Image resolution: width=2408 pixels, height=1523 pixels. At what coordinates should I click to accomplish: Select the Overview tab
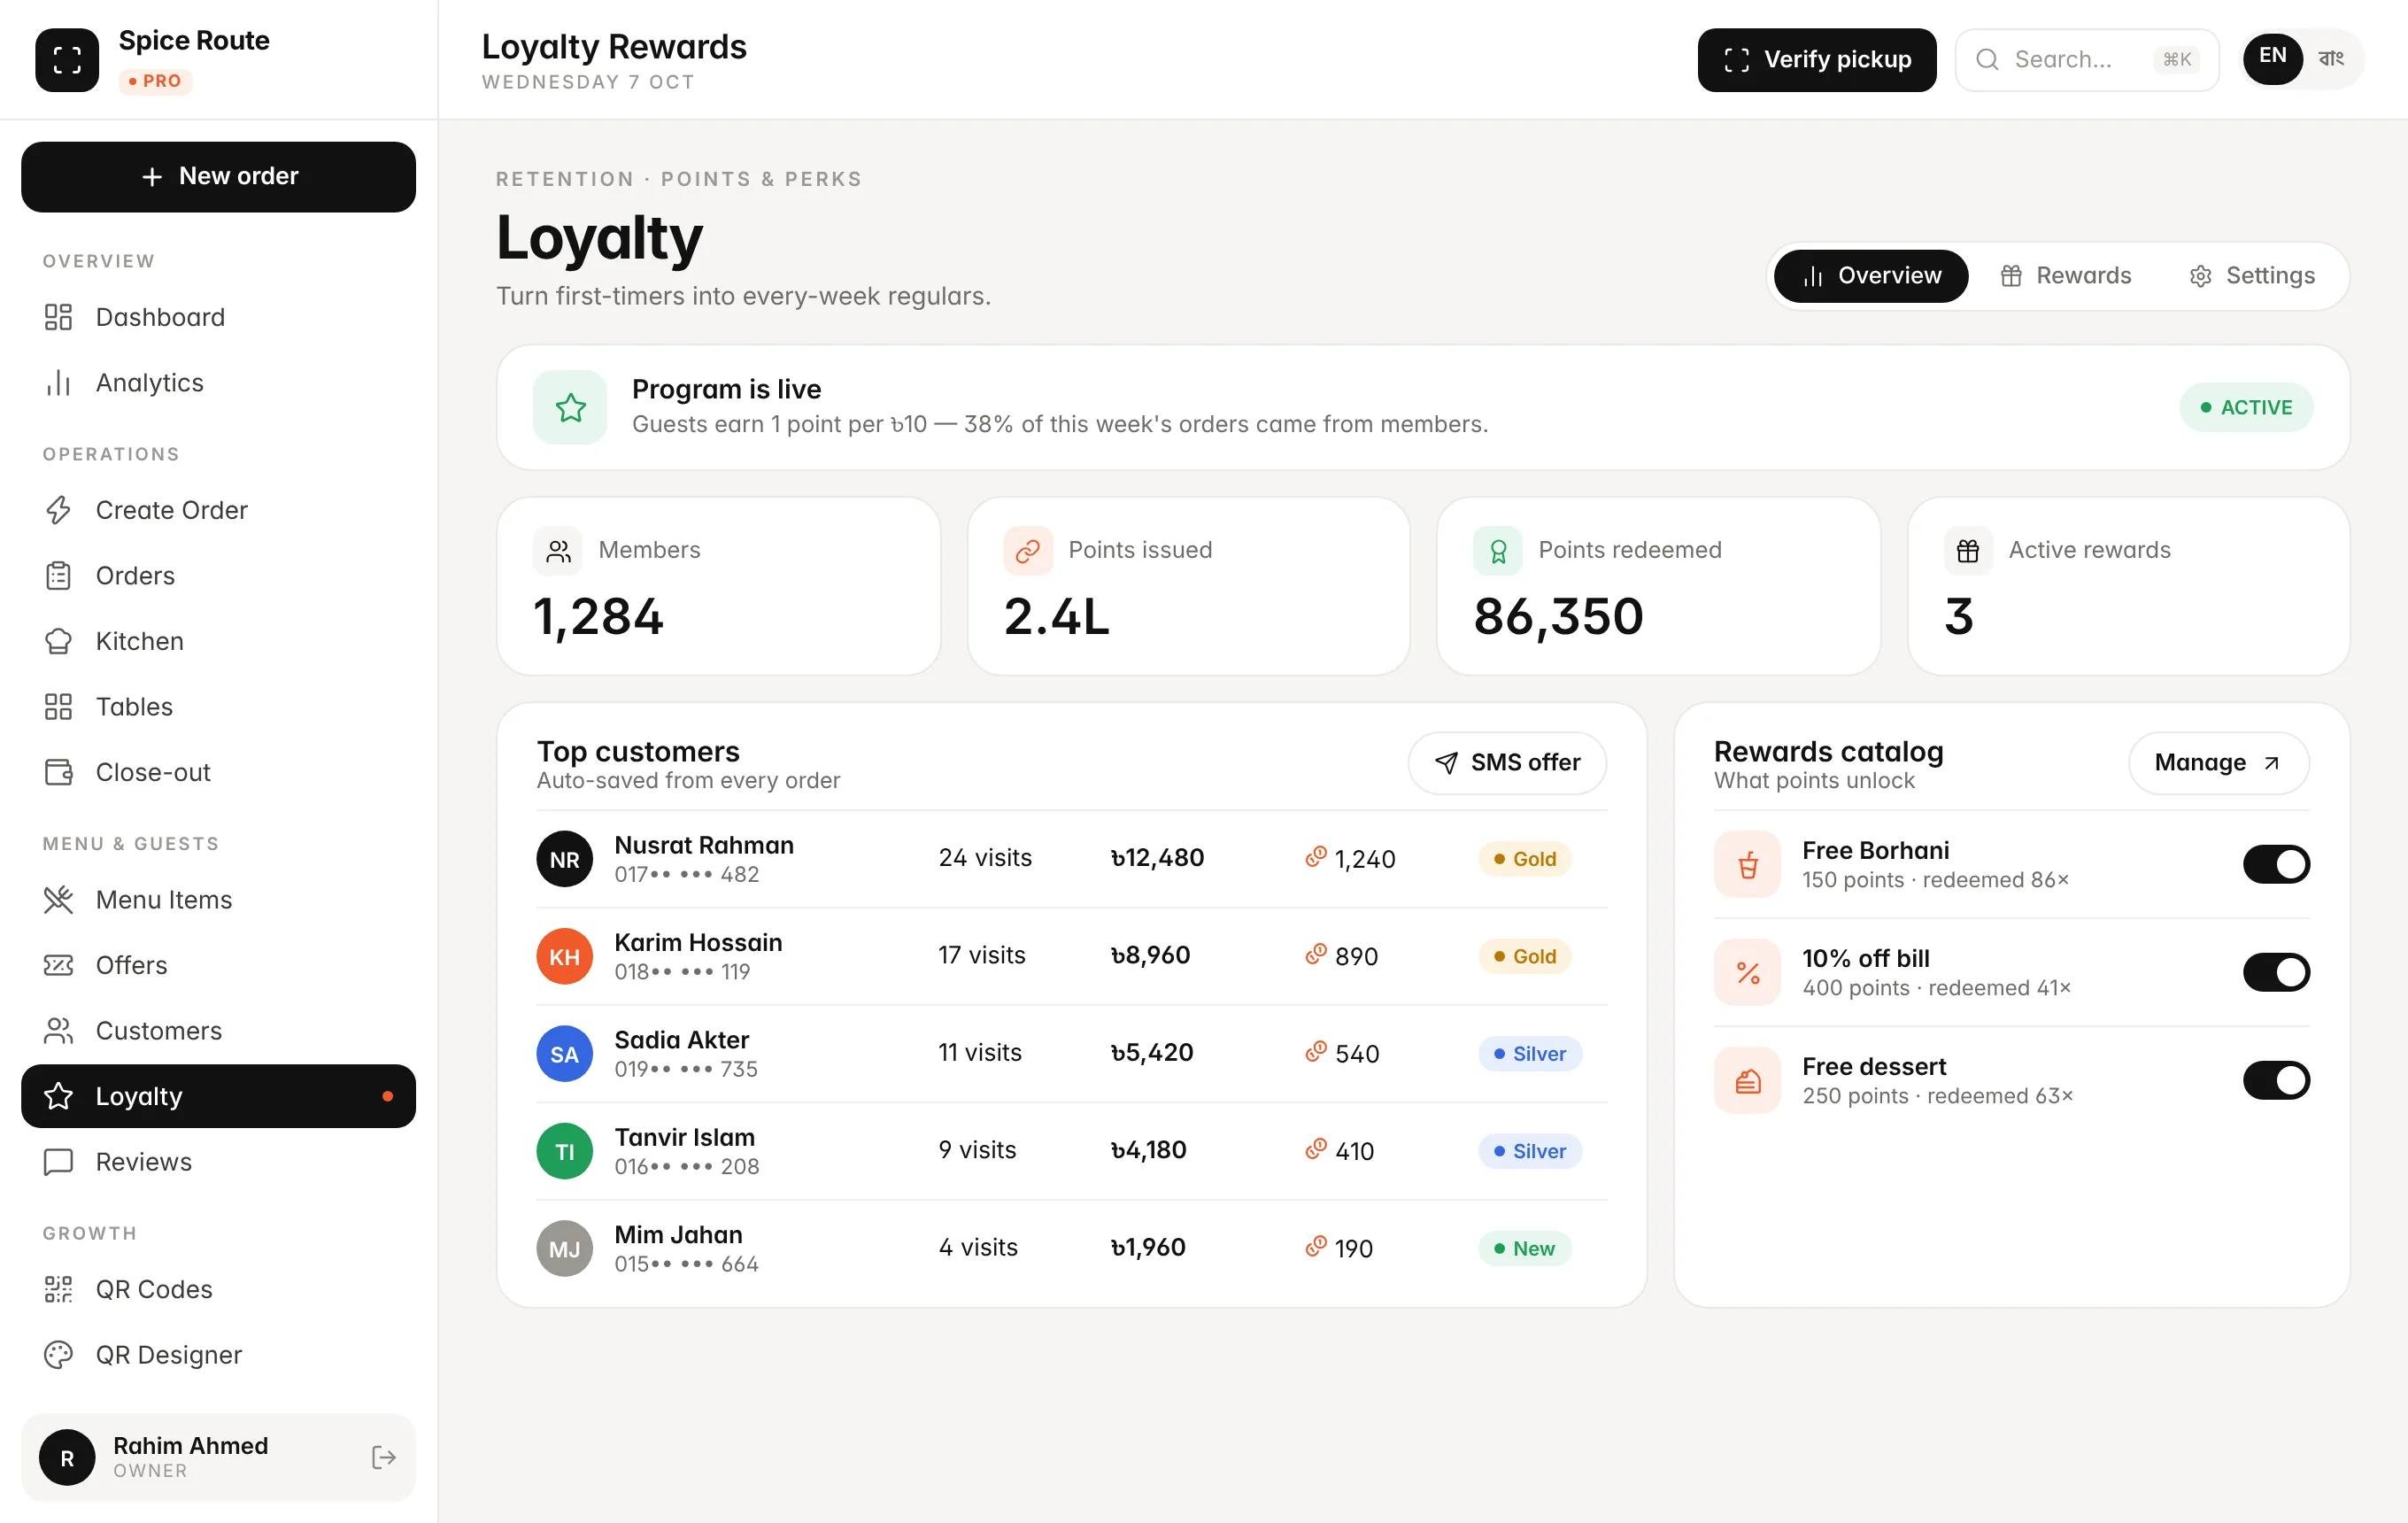point(1871,276)
